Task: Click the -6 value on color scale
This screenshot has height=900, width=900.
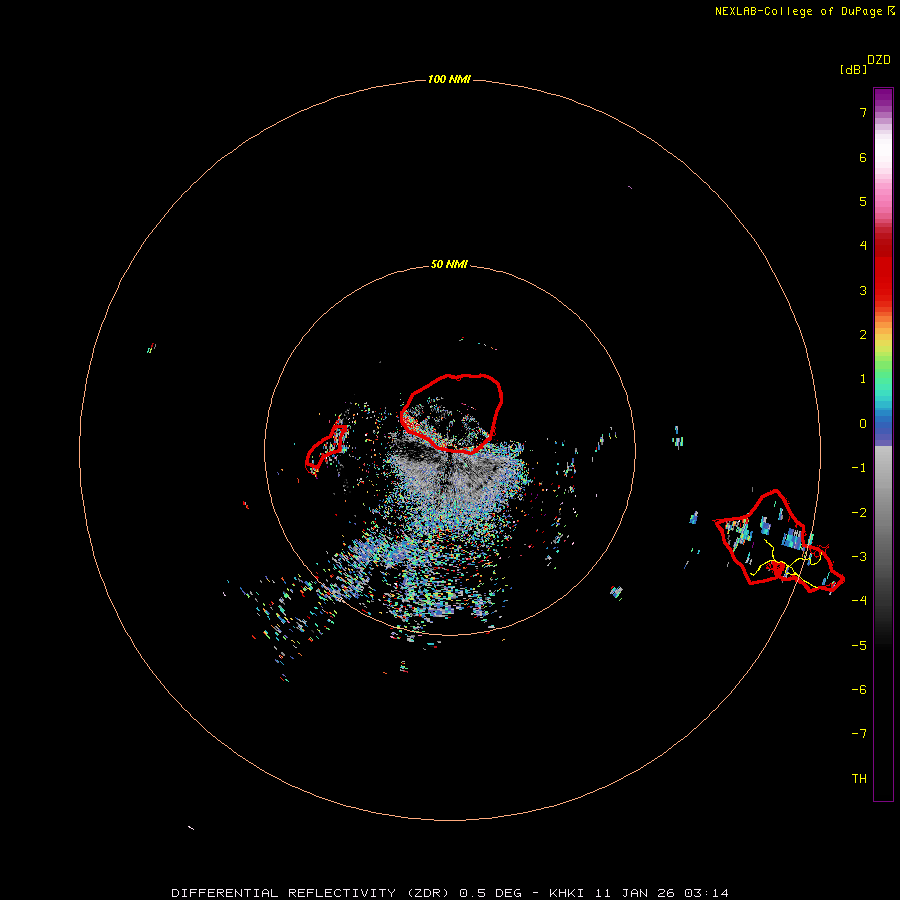Action: (x=859, y=690)
